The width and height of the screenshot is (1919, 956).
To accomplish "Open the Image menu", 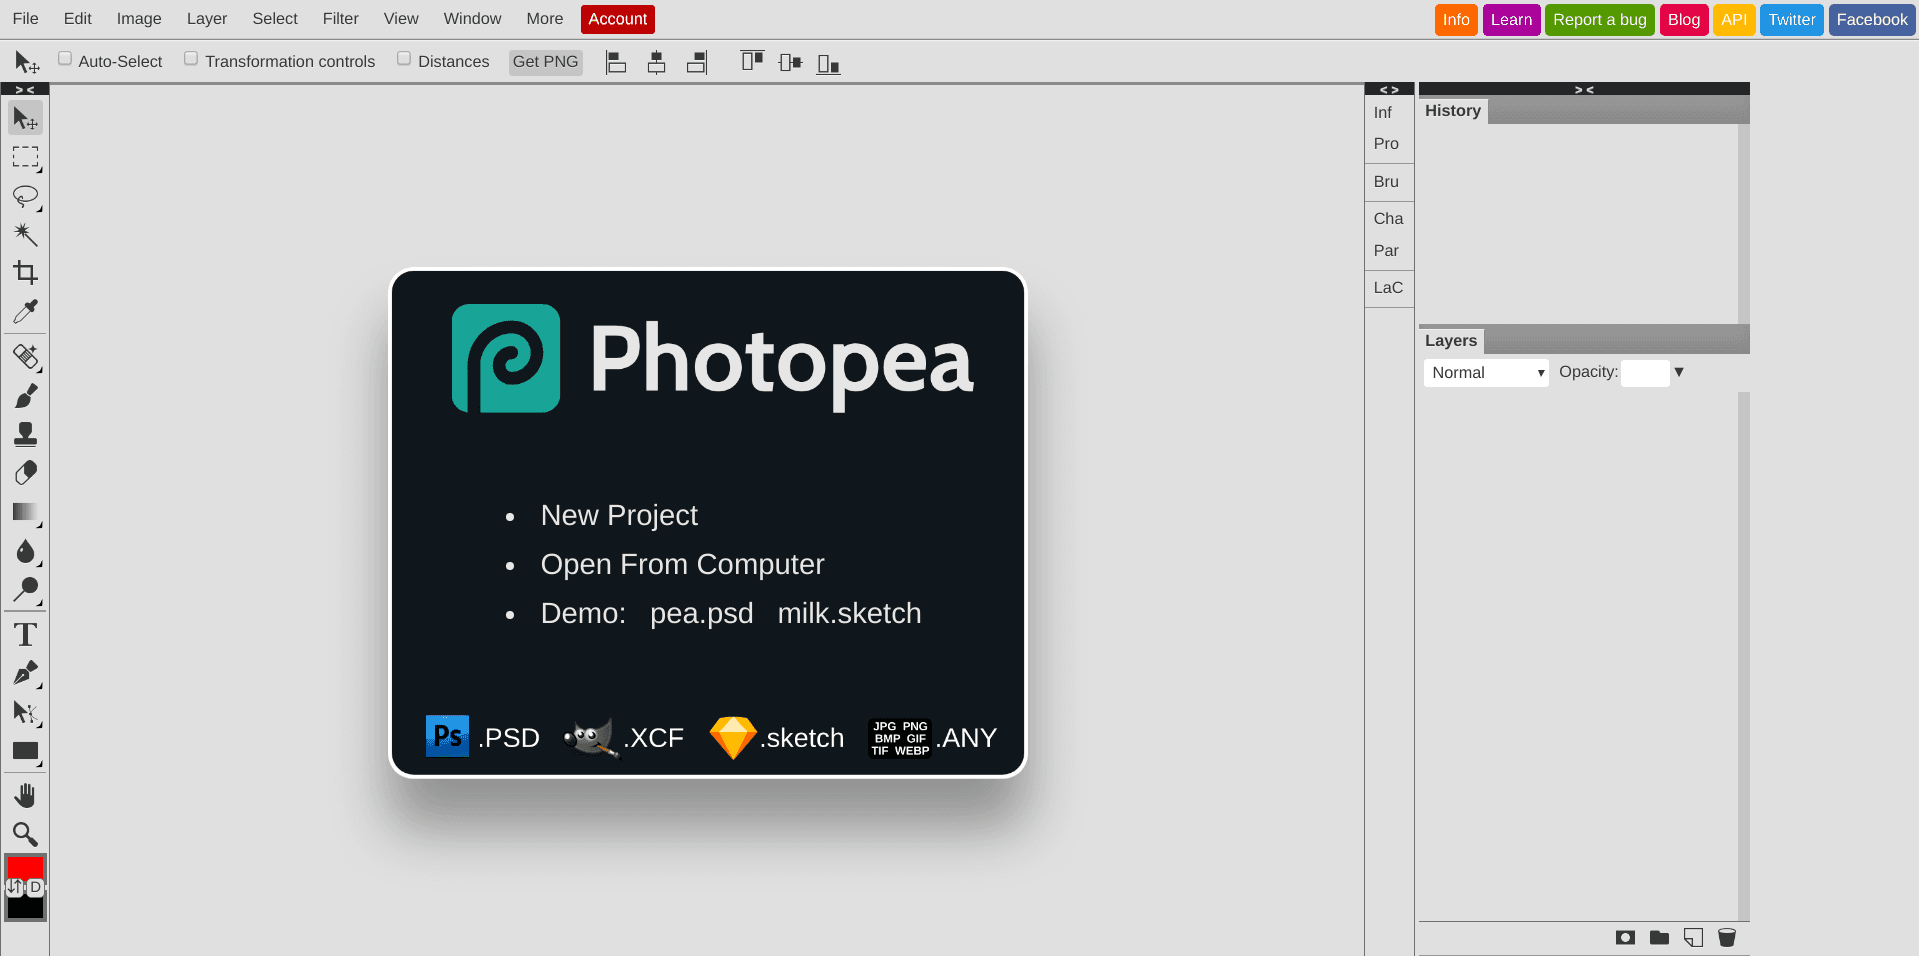I will 139,19.
